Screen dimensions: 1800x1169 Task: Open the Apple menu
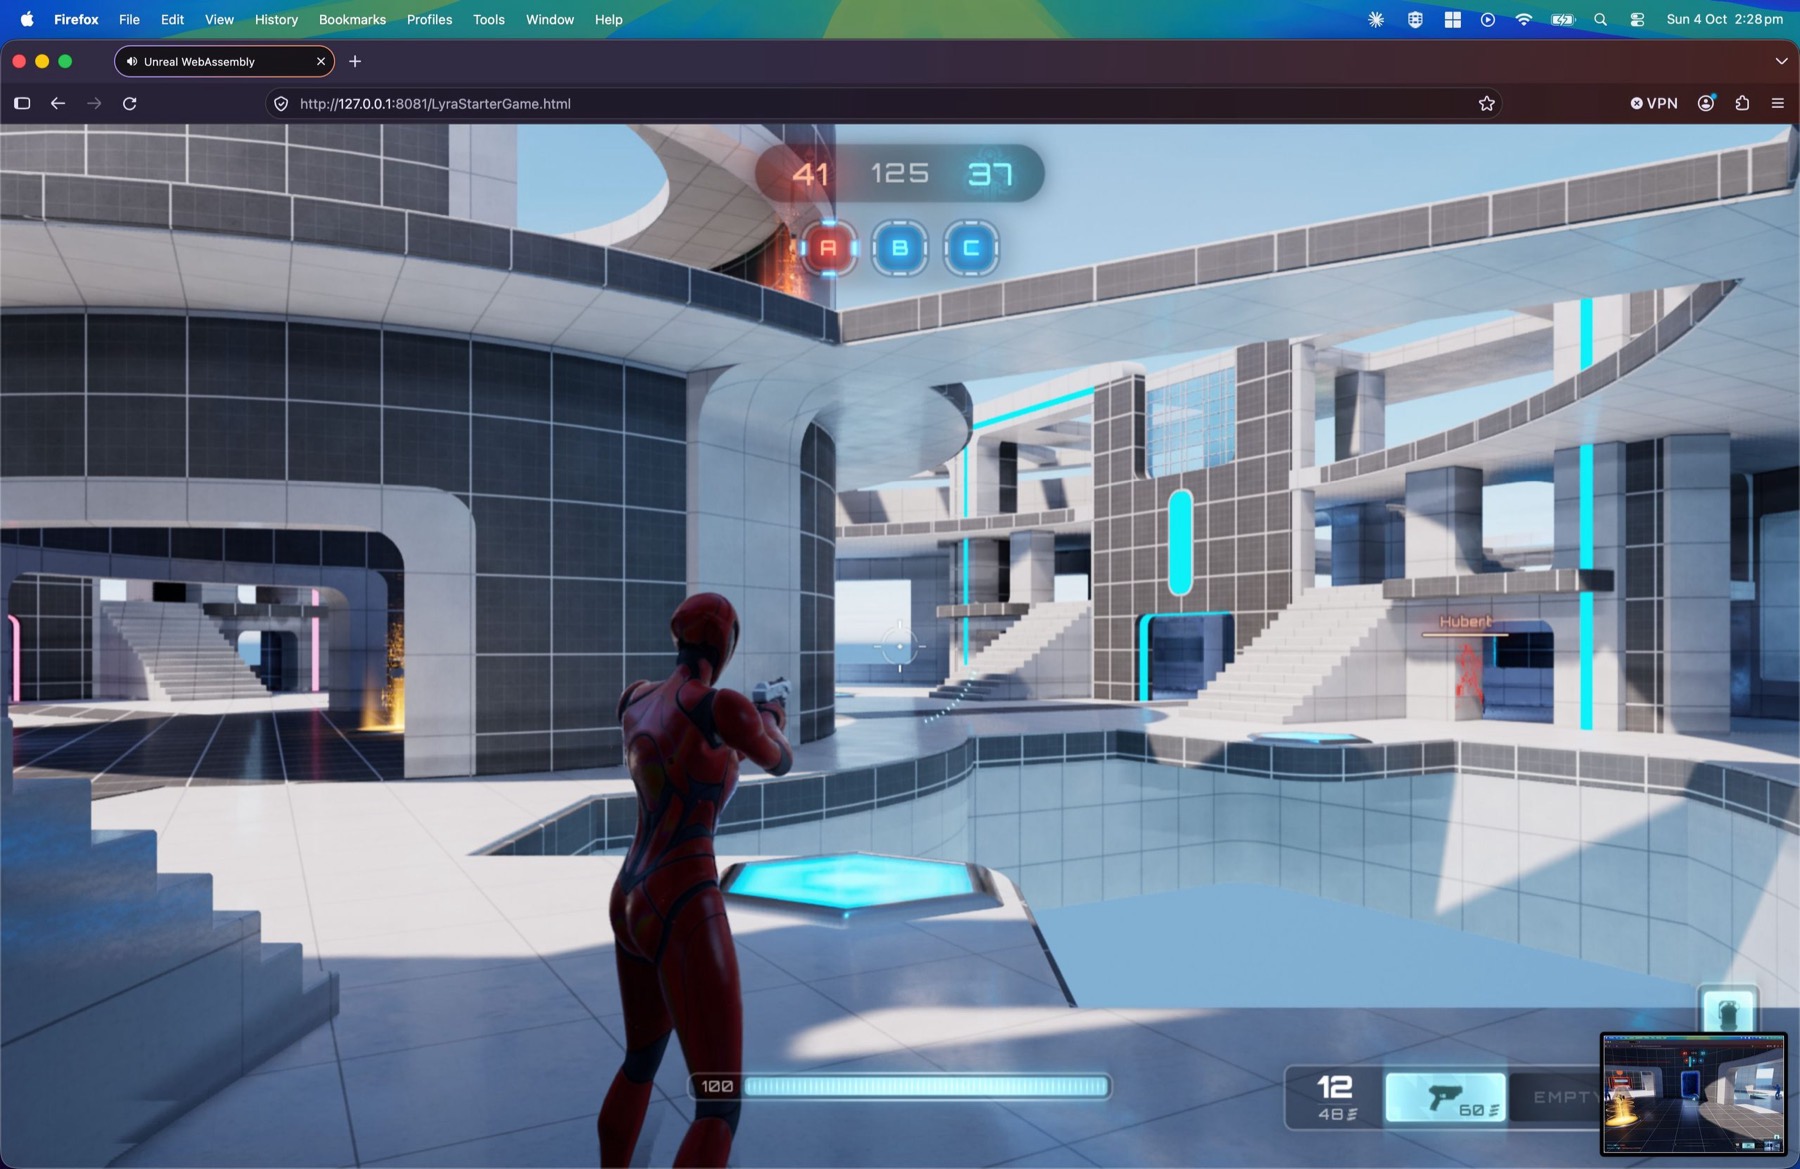(27, 19)
